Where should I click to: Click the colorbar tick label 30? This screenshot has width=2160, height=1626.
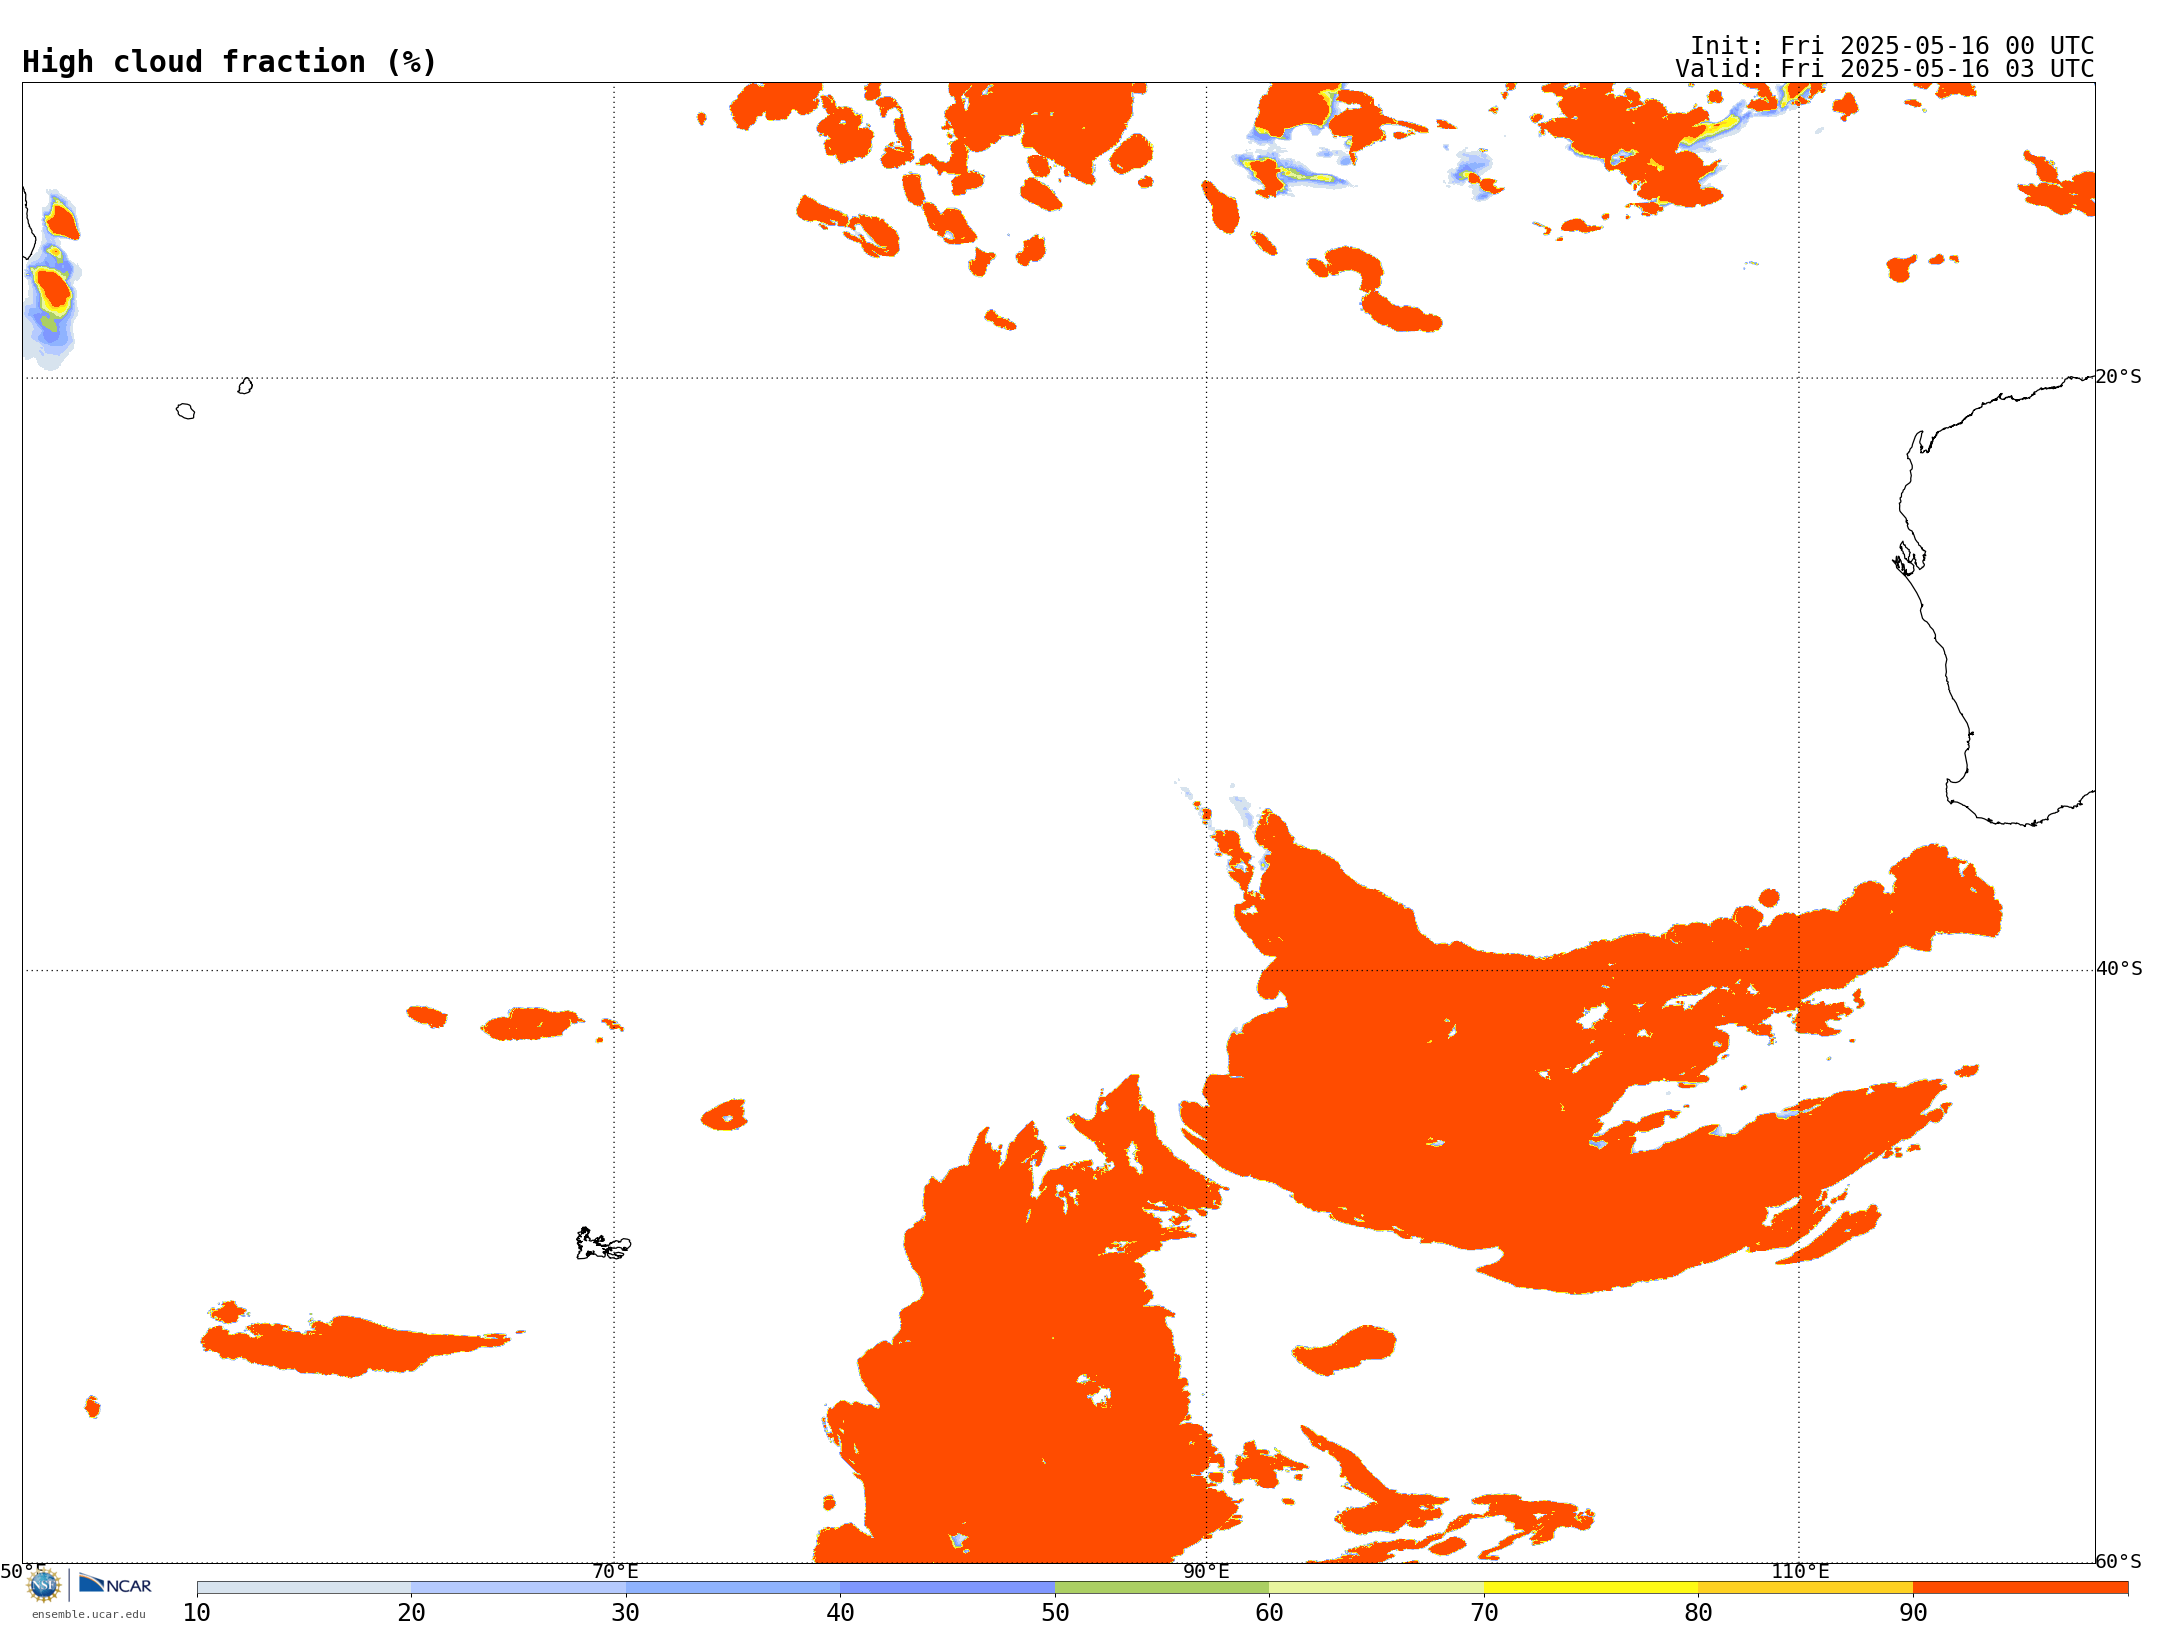pyautogui.click(x=626, y=1612)
